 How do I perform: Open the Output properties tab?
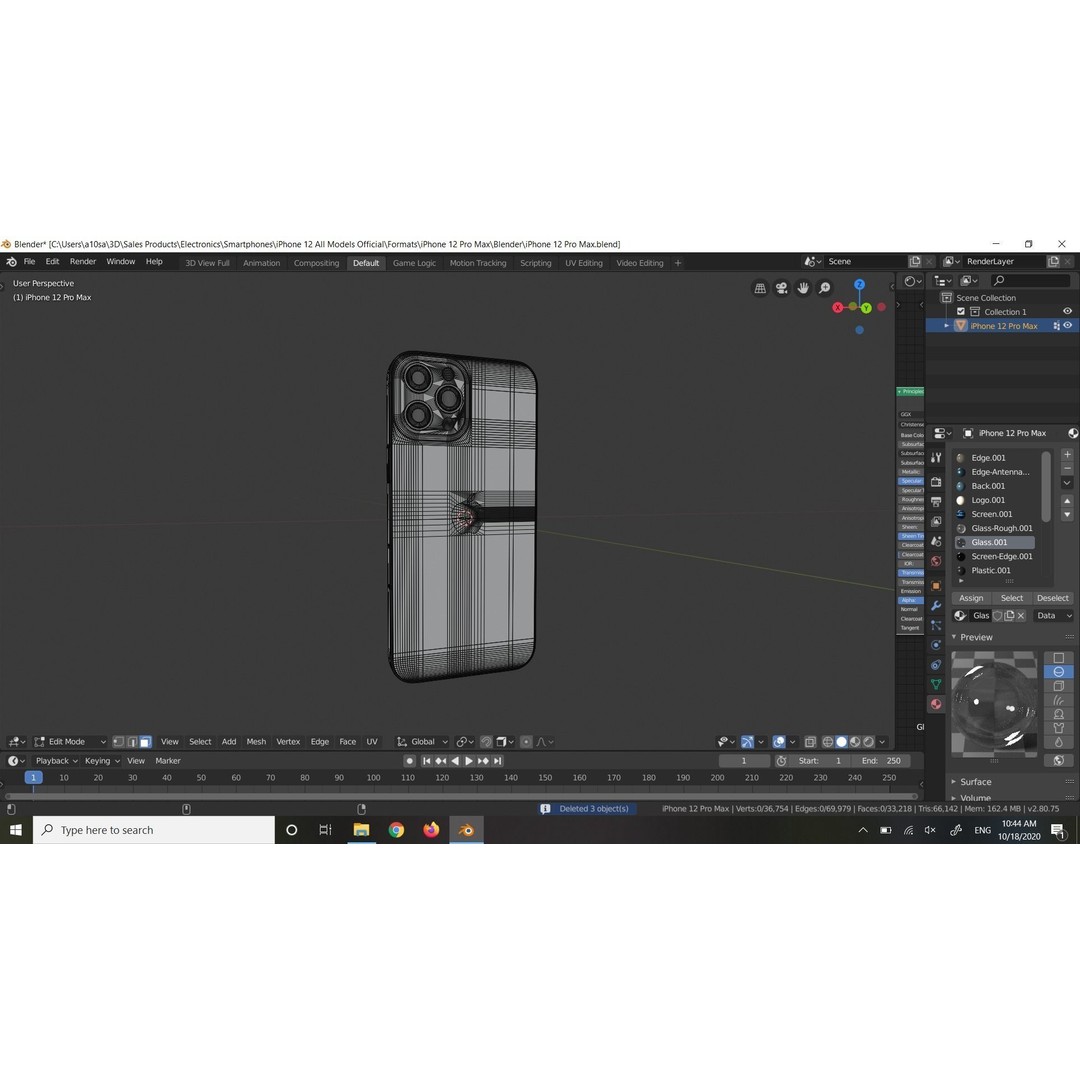pos(935,501)
